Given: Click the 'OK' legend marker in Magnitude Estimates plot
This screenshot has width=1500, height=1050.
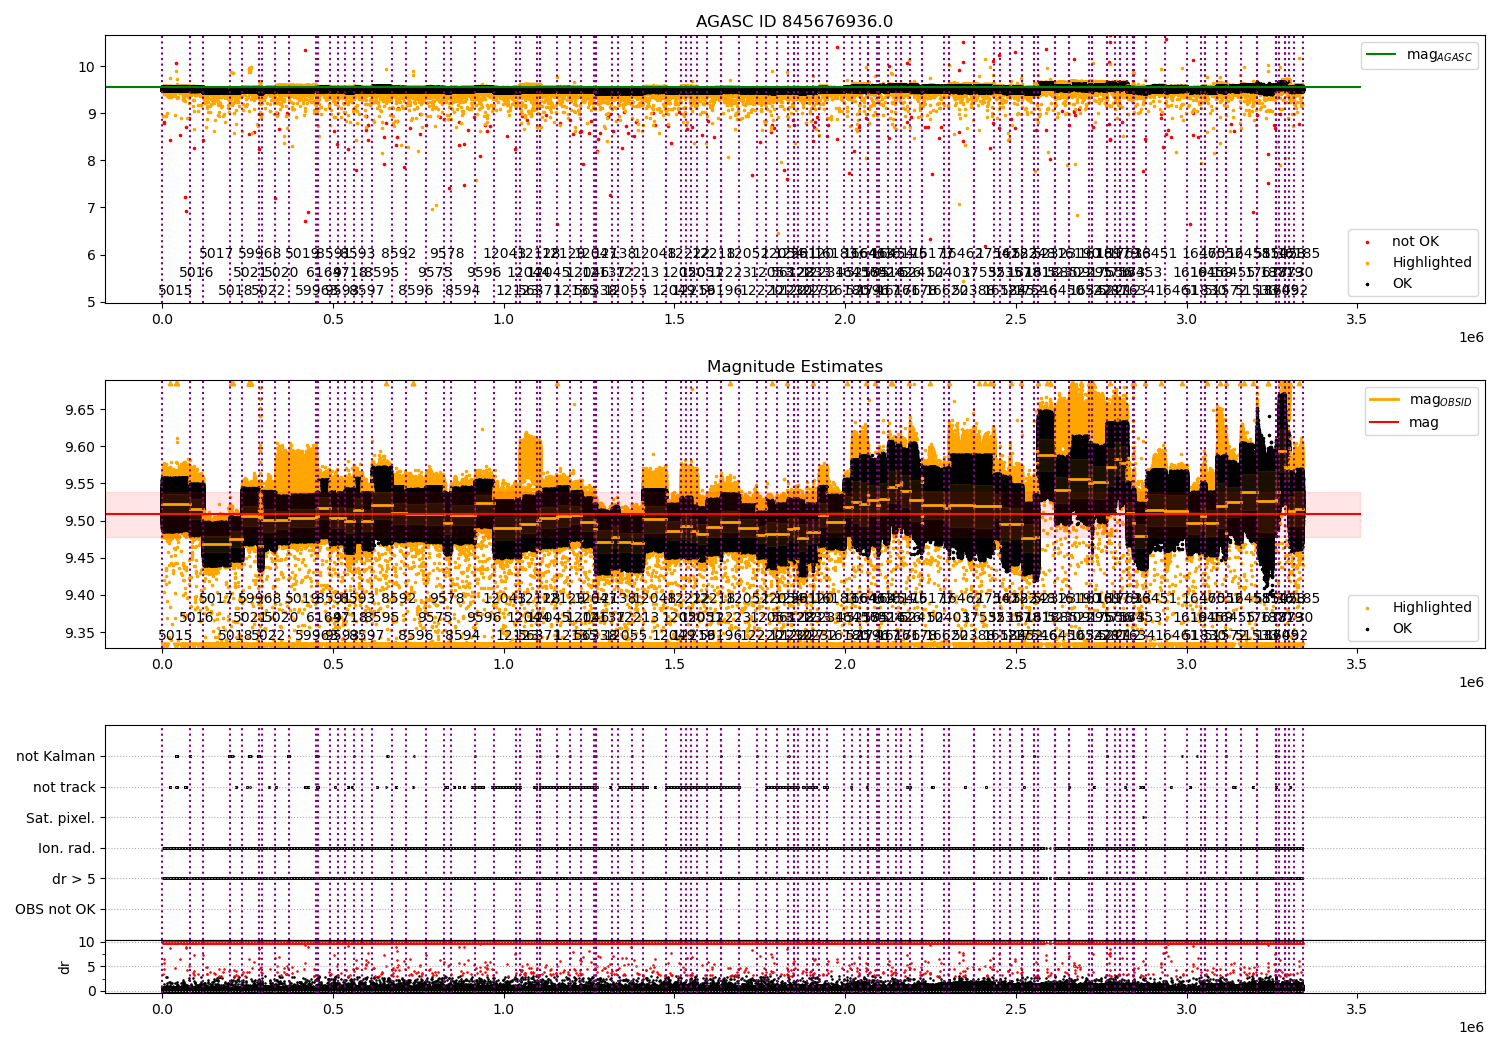Looking at the screenshot, I should click(1367, 629).
